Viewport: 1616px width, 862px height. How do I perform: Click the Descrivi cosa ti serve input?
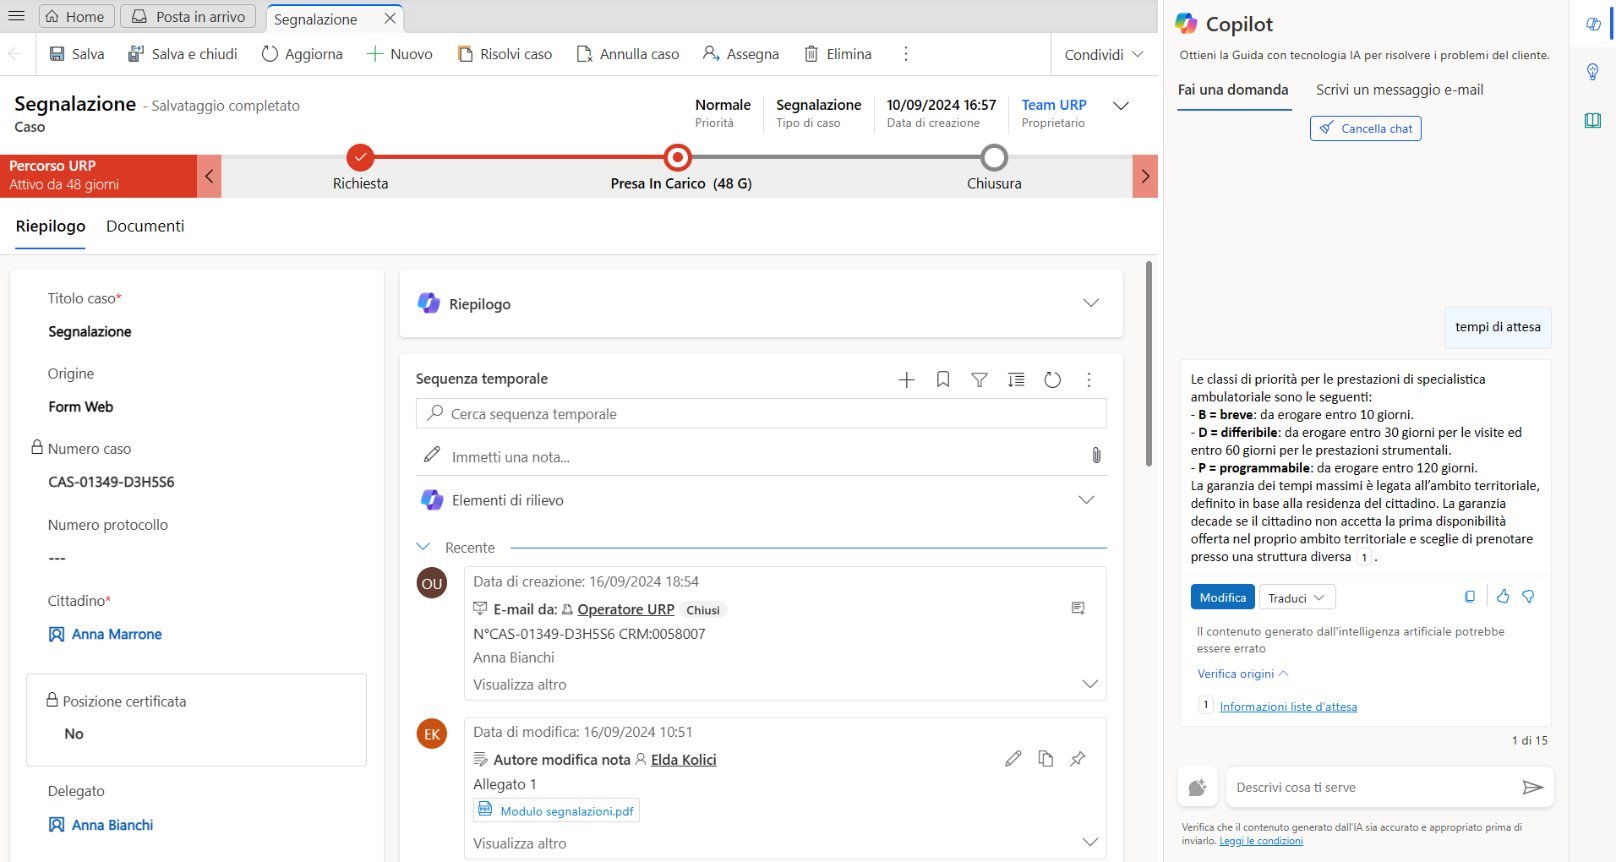pyautogui.click(x=1370, y=788)
